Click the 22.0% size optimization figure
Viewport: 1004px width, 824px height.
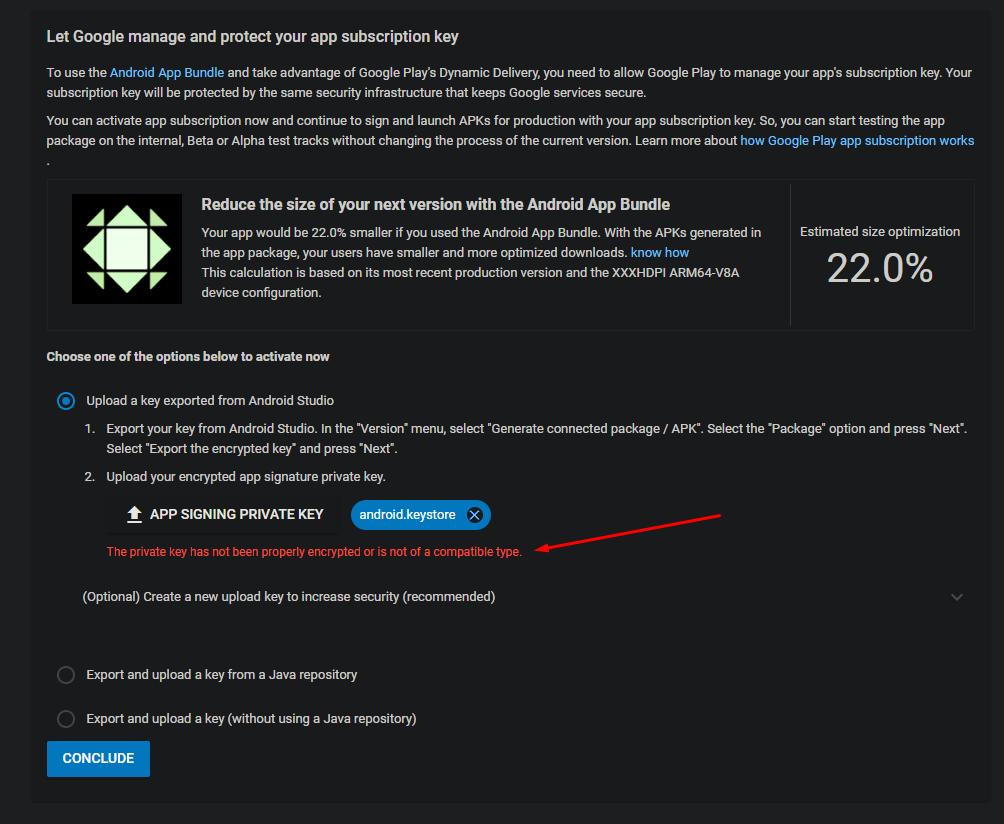[x=879, y=266]
